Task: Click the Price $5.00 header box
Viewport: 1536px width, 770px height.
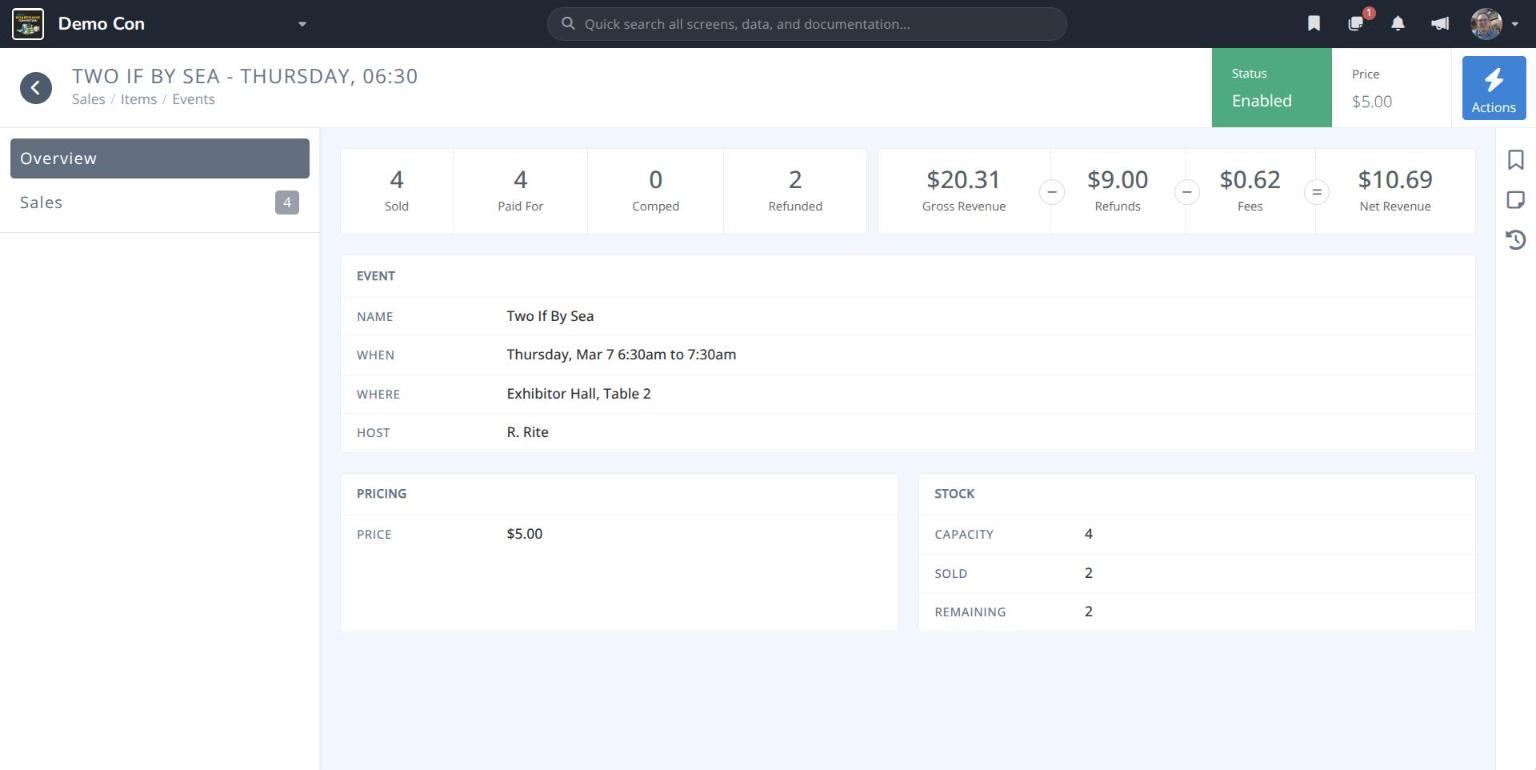Action: [x=1391, y=88]
